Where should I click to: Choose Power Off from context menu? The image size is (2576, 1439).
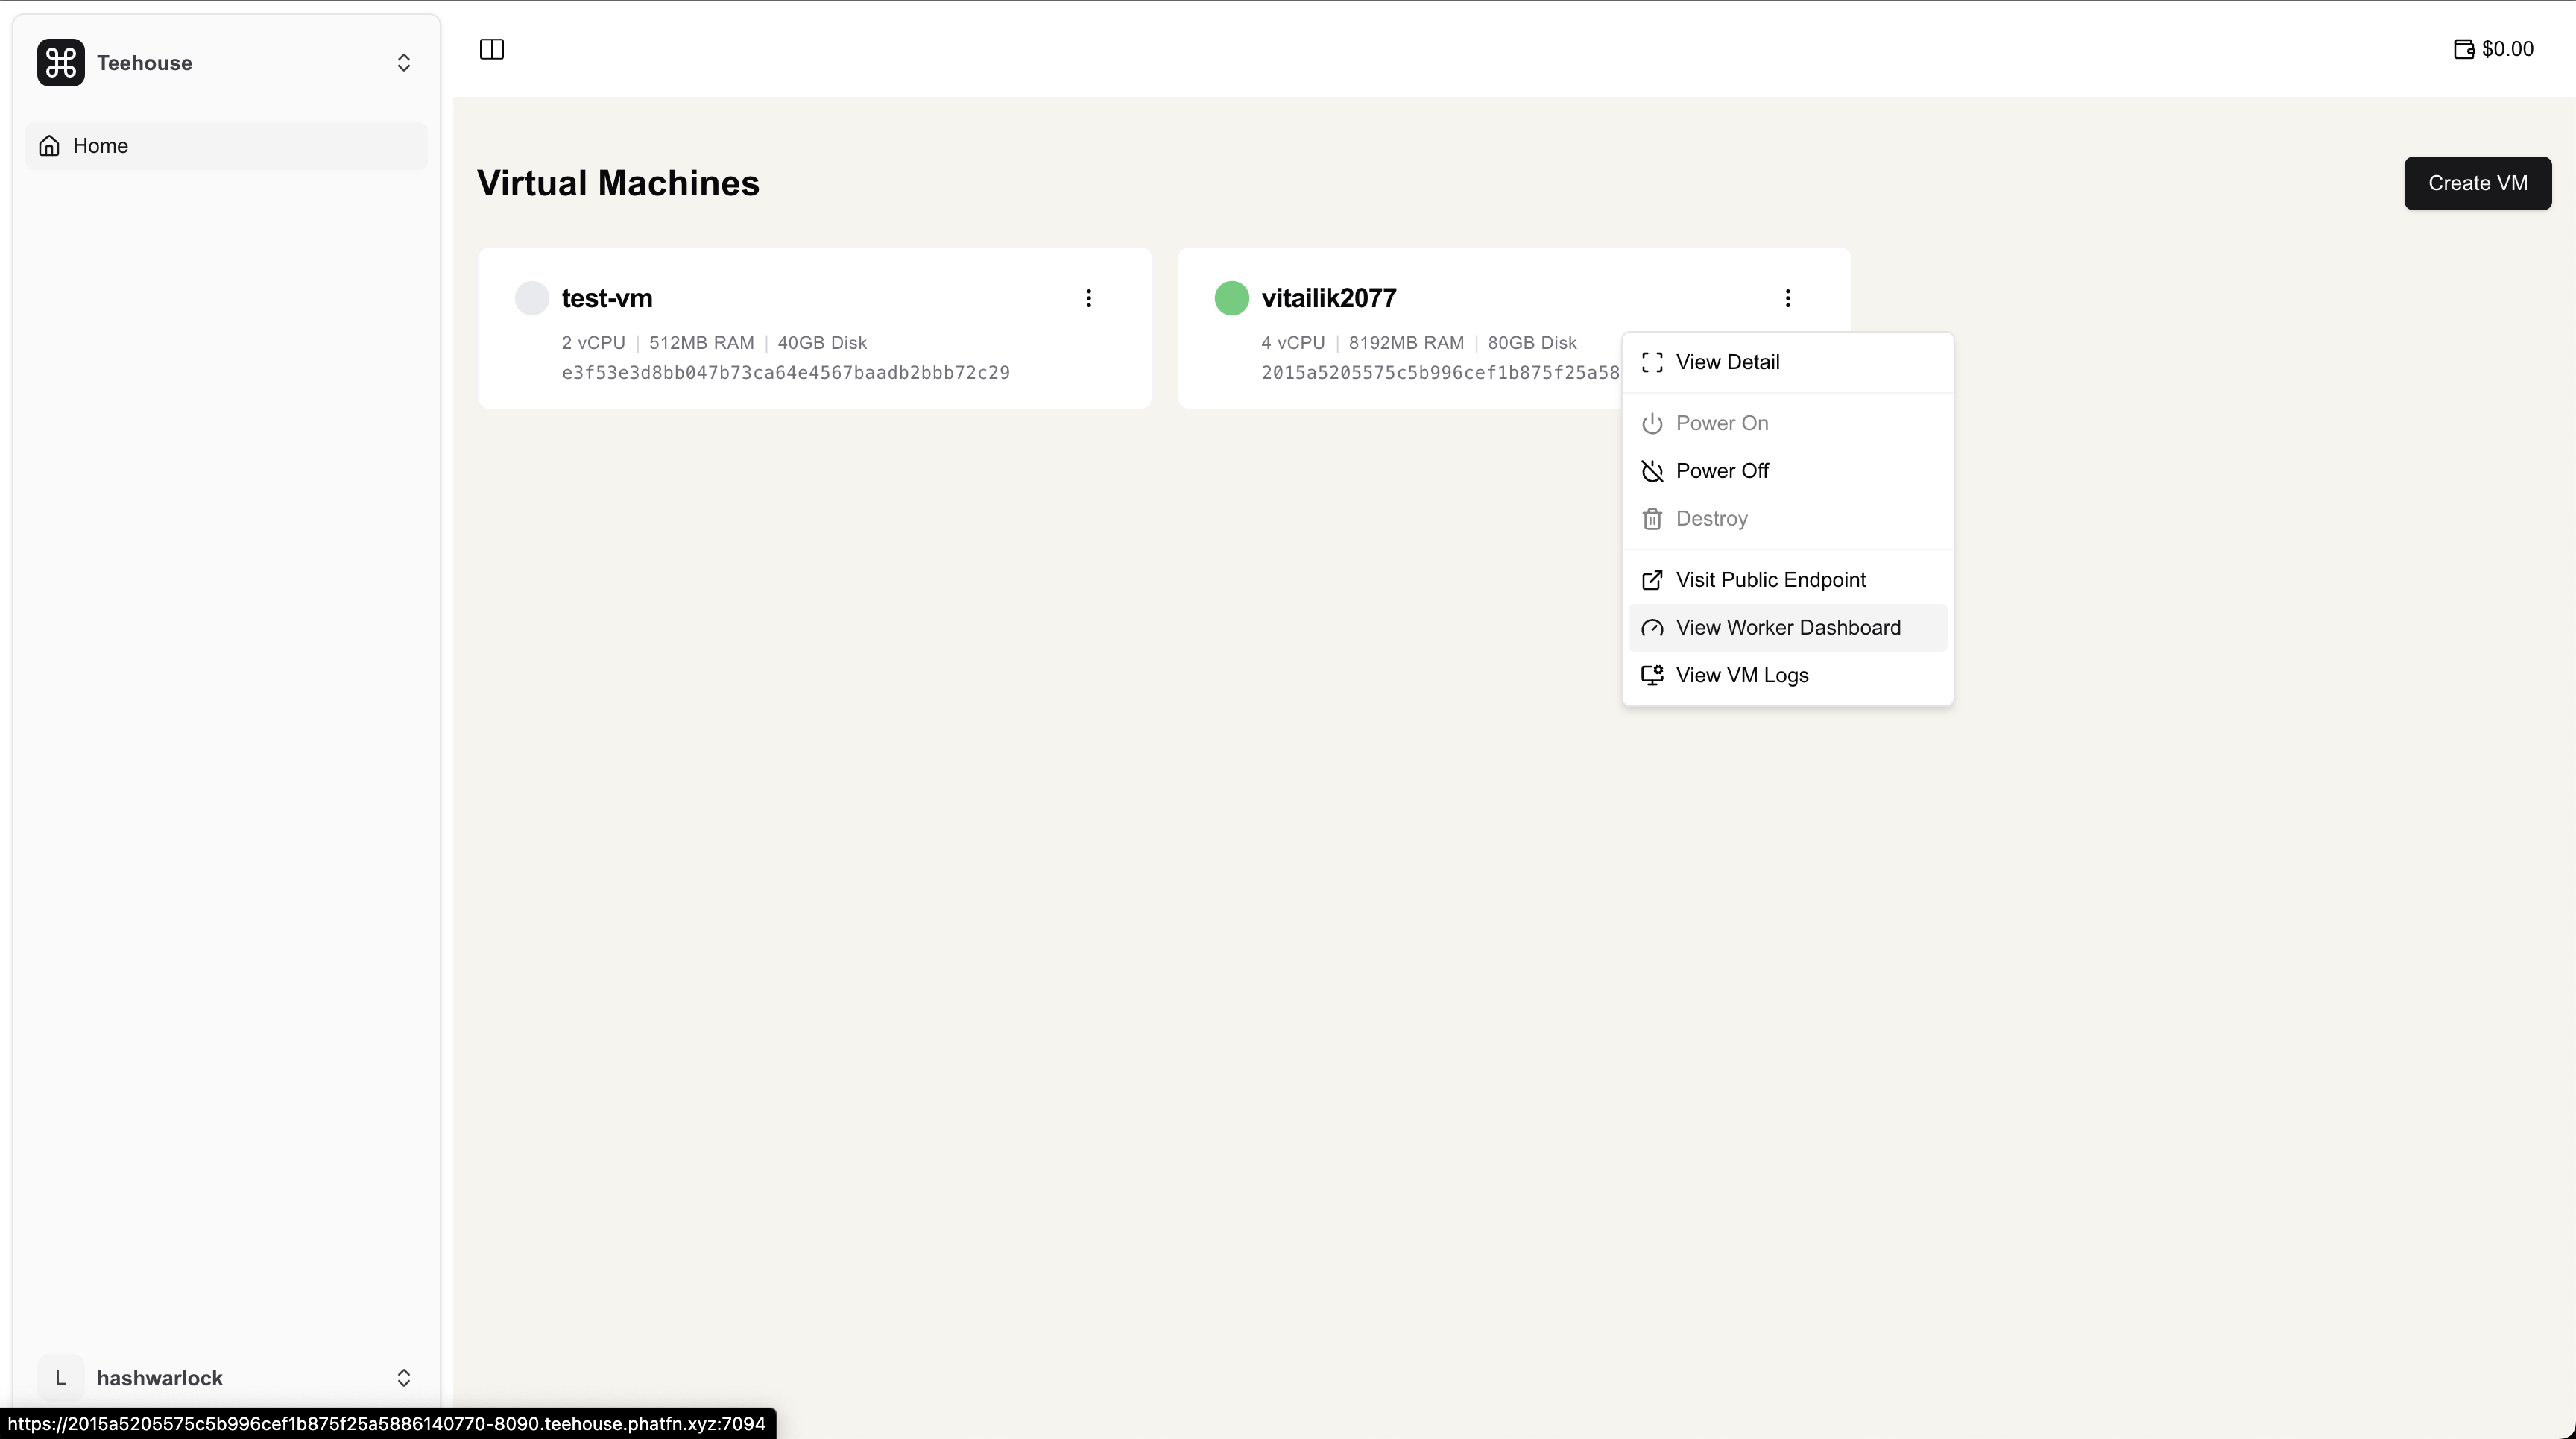1722,471
